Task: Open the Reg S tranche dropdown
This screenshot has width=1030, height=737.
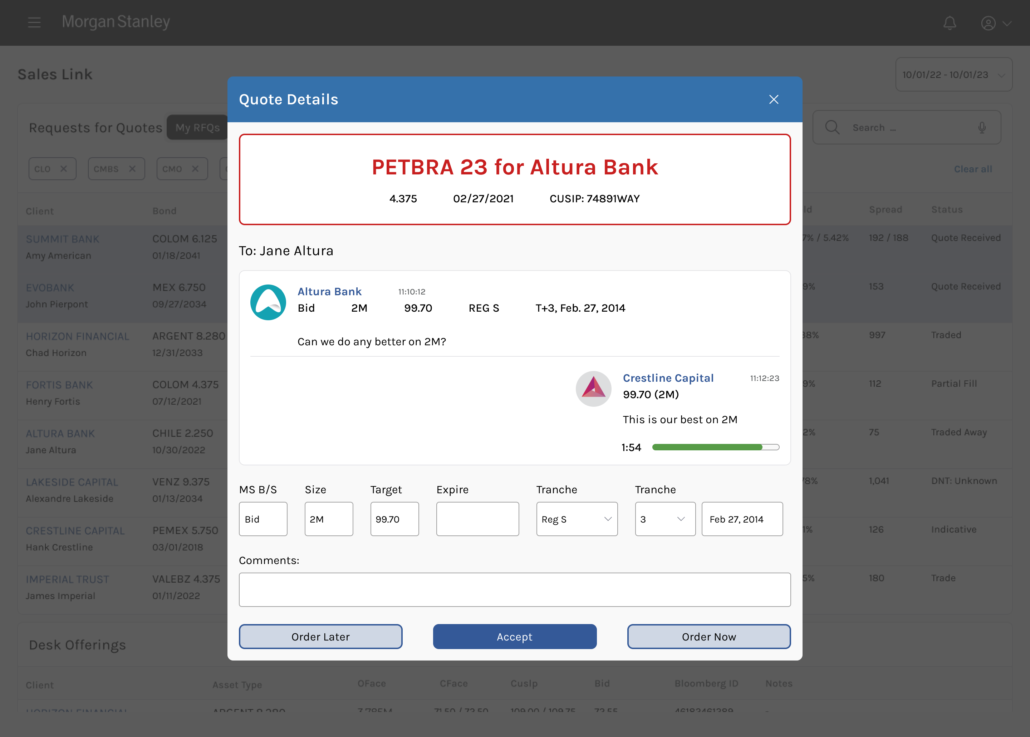Action: tap(577, 519)
